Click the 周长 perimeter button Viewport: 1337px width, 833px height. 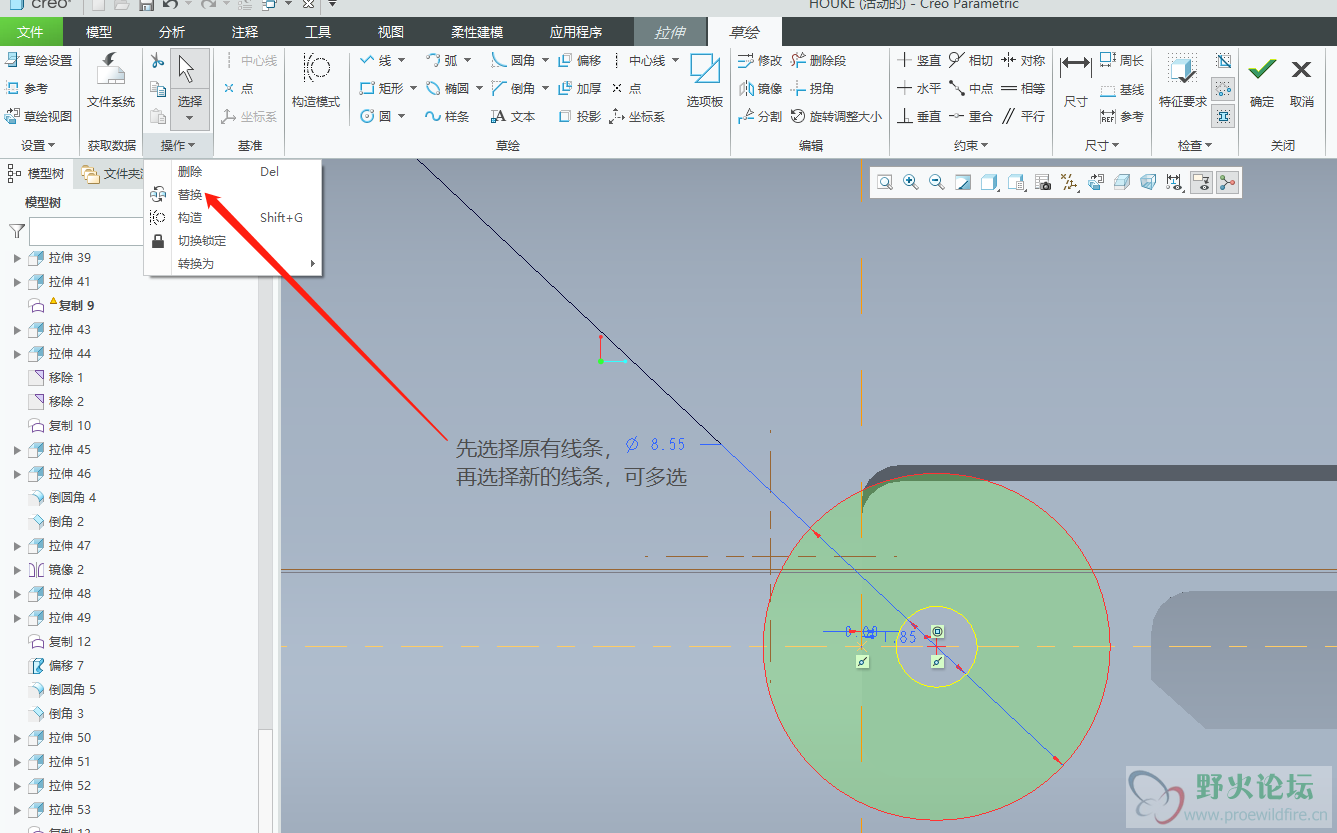click(x=1122, y=60)
